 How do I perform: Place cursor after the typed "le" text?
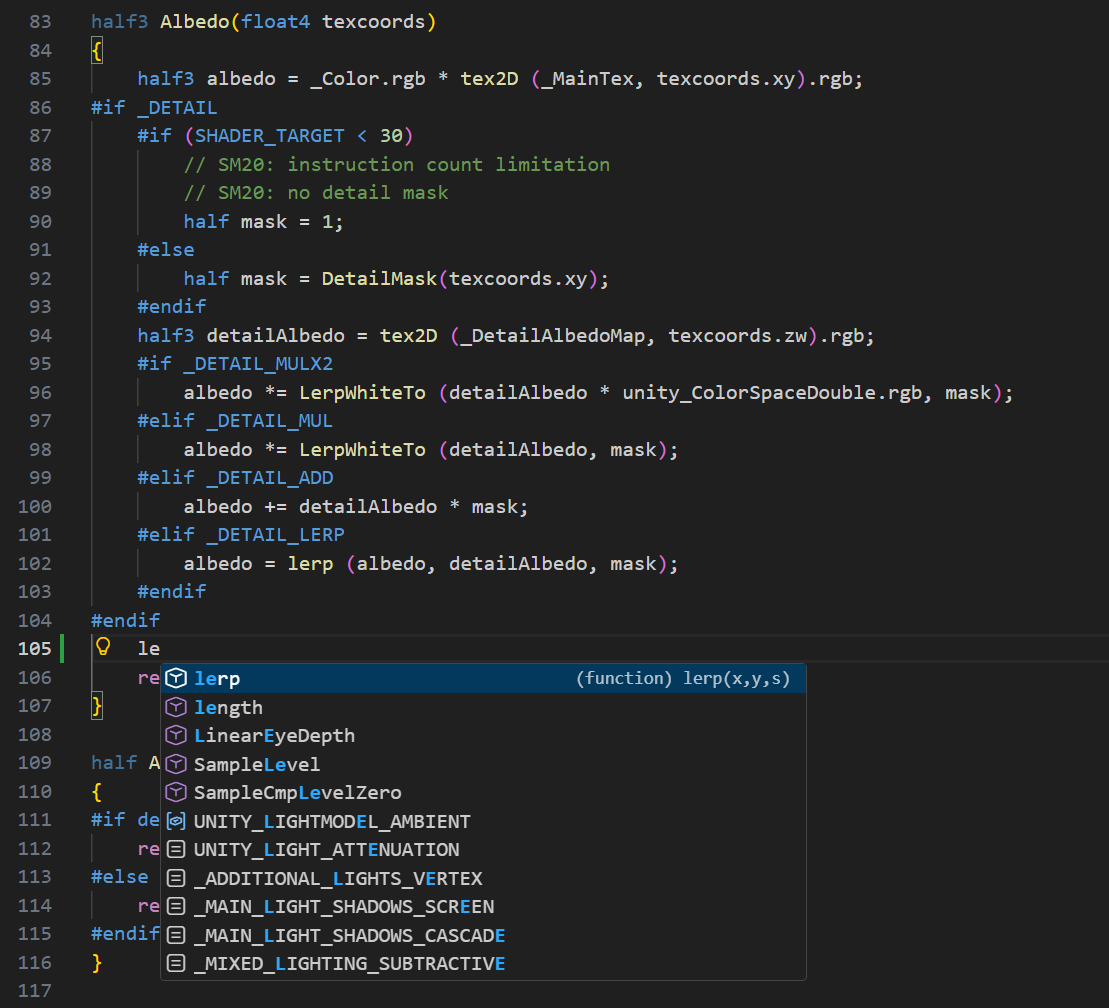pos(158,648)
